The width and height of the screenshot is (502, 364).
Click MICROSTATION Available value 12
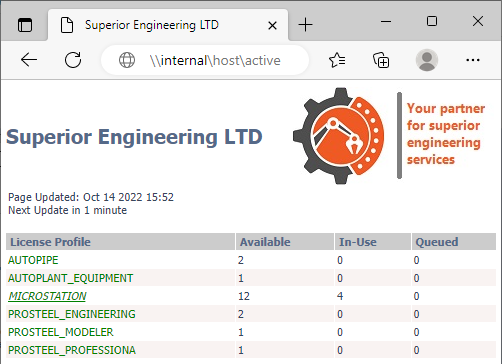244,296
